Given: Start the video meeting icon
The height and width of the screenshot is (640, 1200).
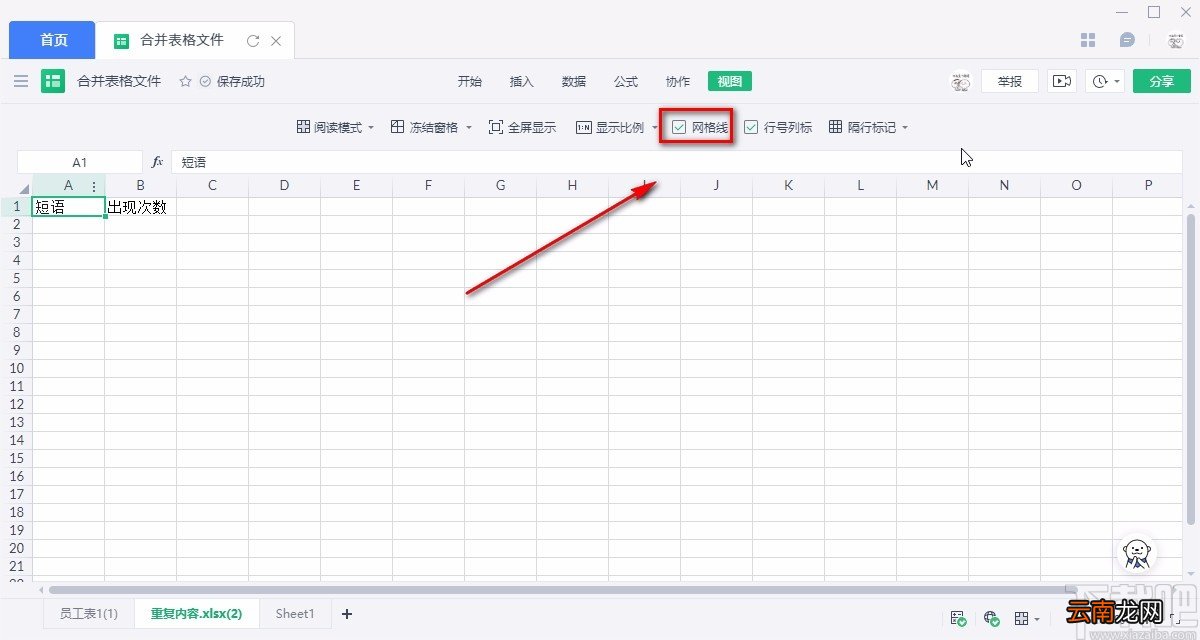Looking at the screenshot, I should (1062, 82).
